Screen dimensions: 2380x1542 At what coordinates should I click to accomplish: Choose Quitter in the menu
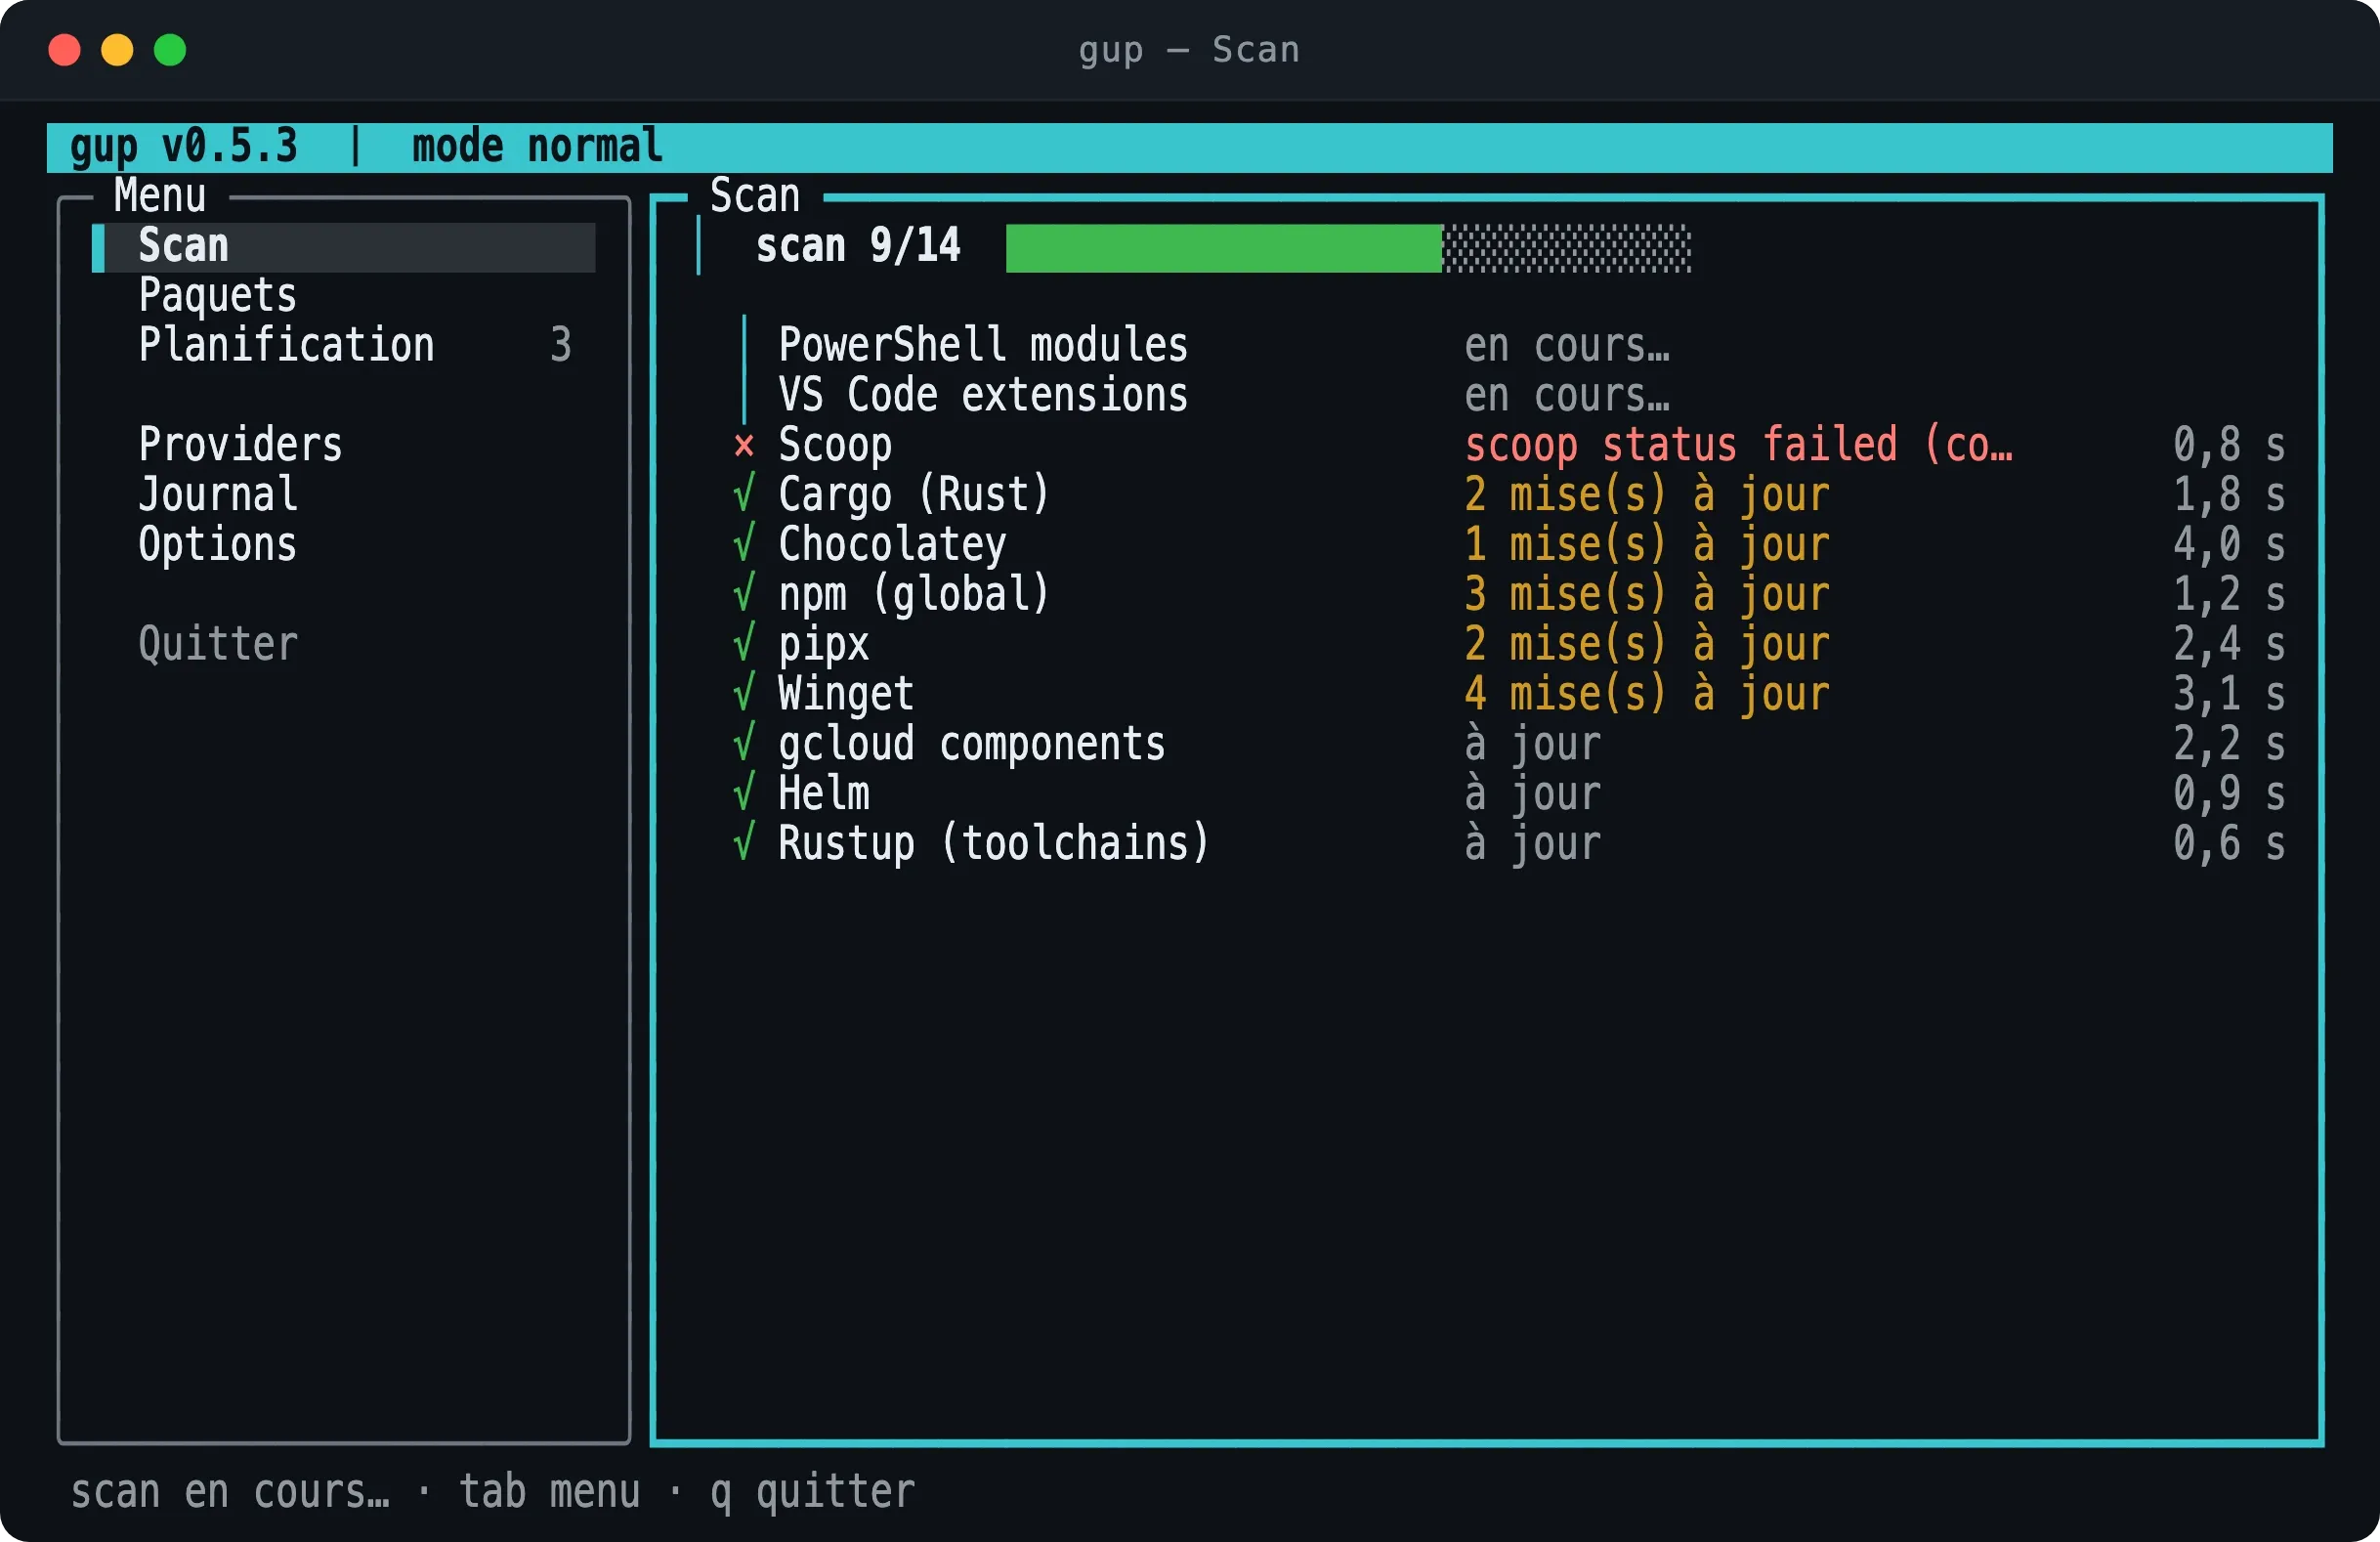coord(217,644)
